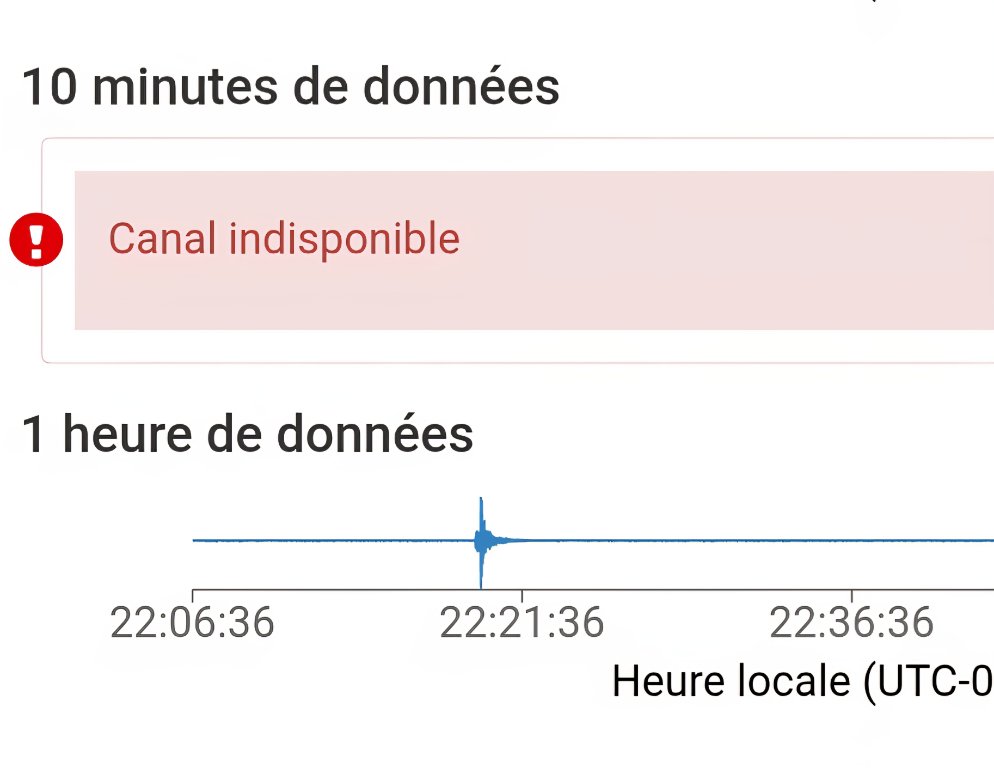Select the 22:36:36 time axis label
The width and height of the screenshot is (994, 768).
pos(851,624)
